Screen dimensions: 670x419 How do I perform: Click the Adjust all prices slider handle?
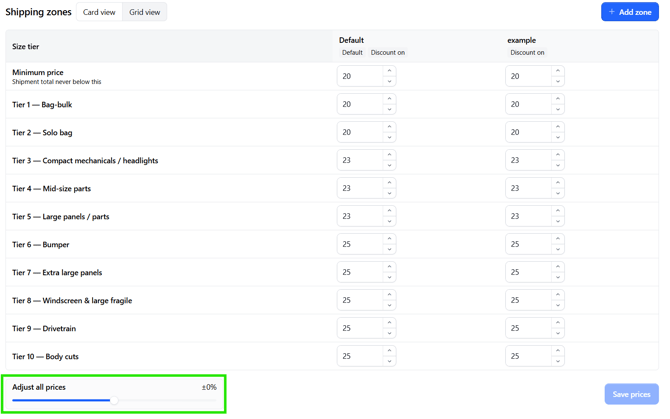(x=114, y=400)
